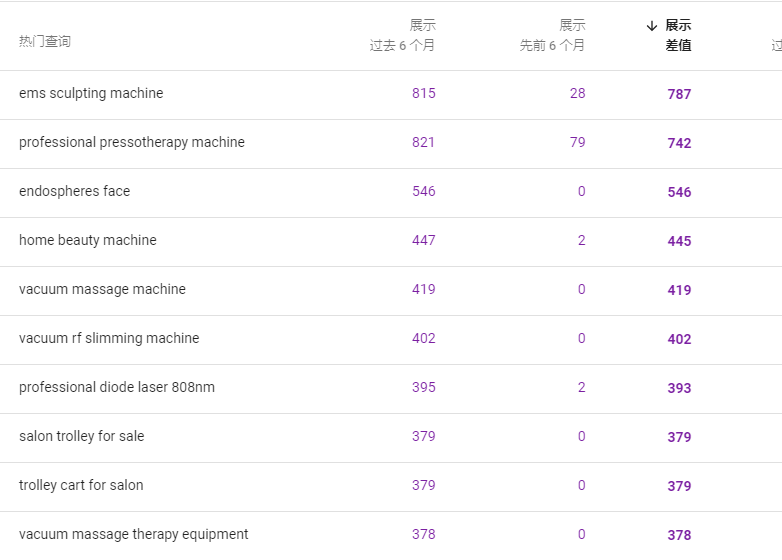Select professional diode laser 808nm query
Screen dimensions: 782x560
click(117, 387)
